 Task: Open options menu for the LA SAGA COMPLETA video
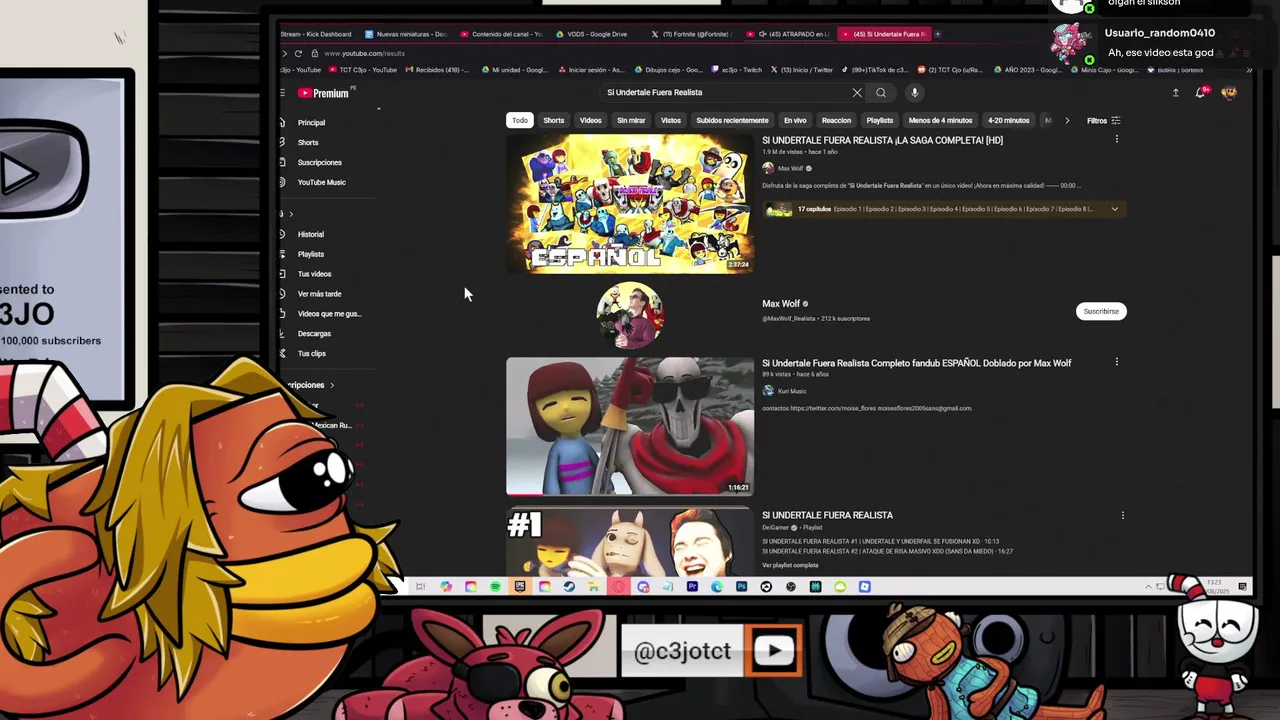(x=1117, y=140)
